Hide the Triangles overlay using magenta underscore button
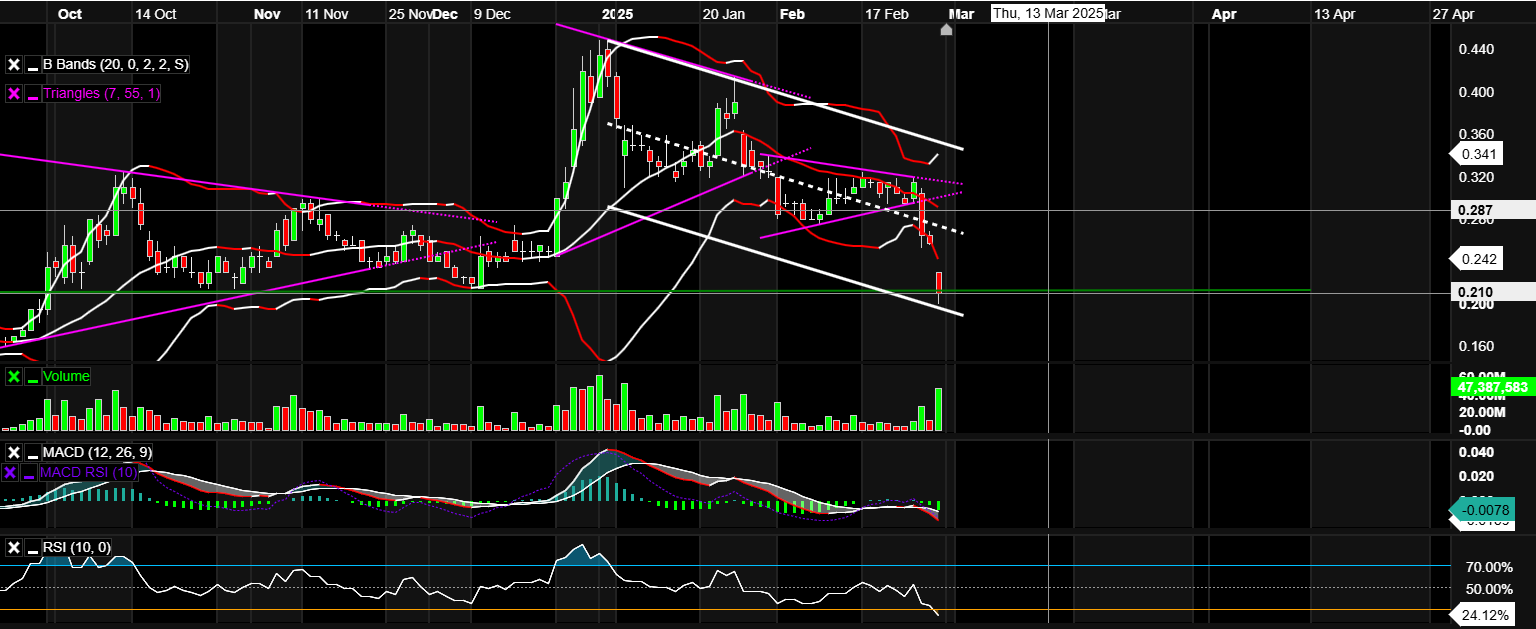The width and height of the screenshot is (1536, 629). (x=33, y=94)
